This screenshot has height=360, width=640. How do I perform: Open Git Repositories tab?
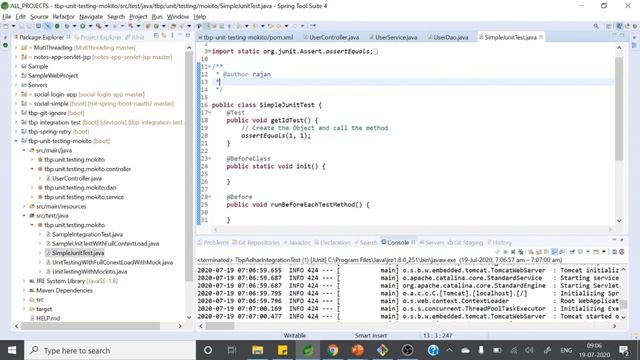[x=256, y=242]
